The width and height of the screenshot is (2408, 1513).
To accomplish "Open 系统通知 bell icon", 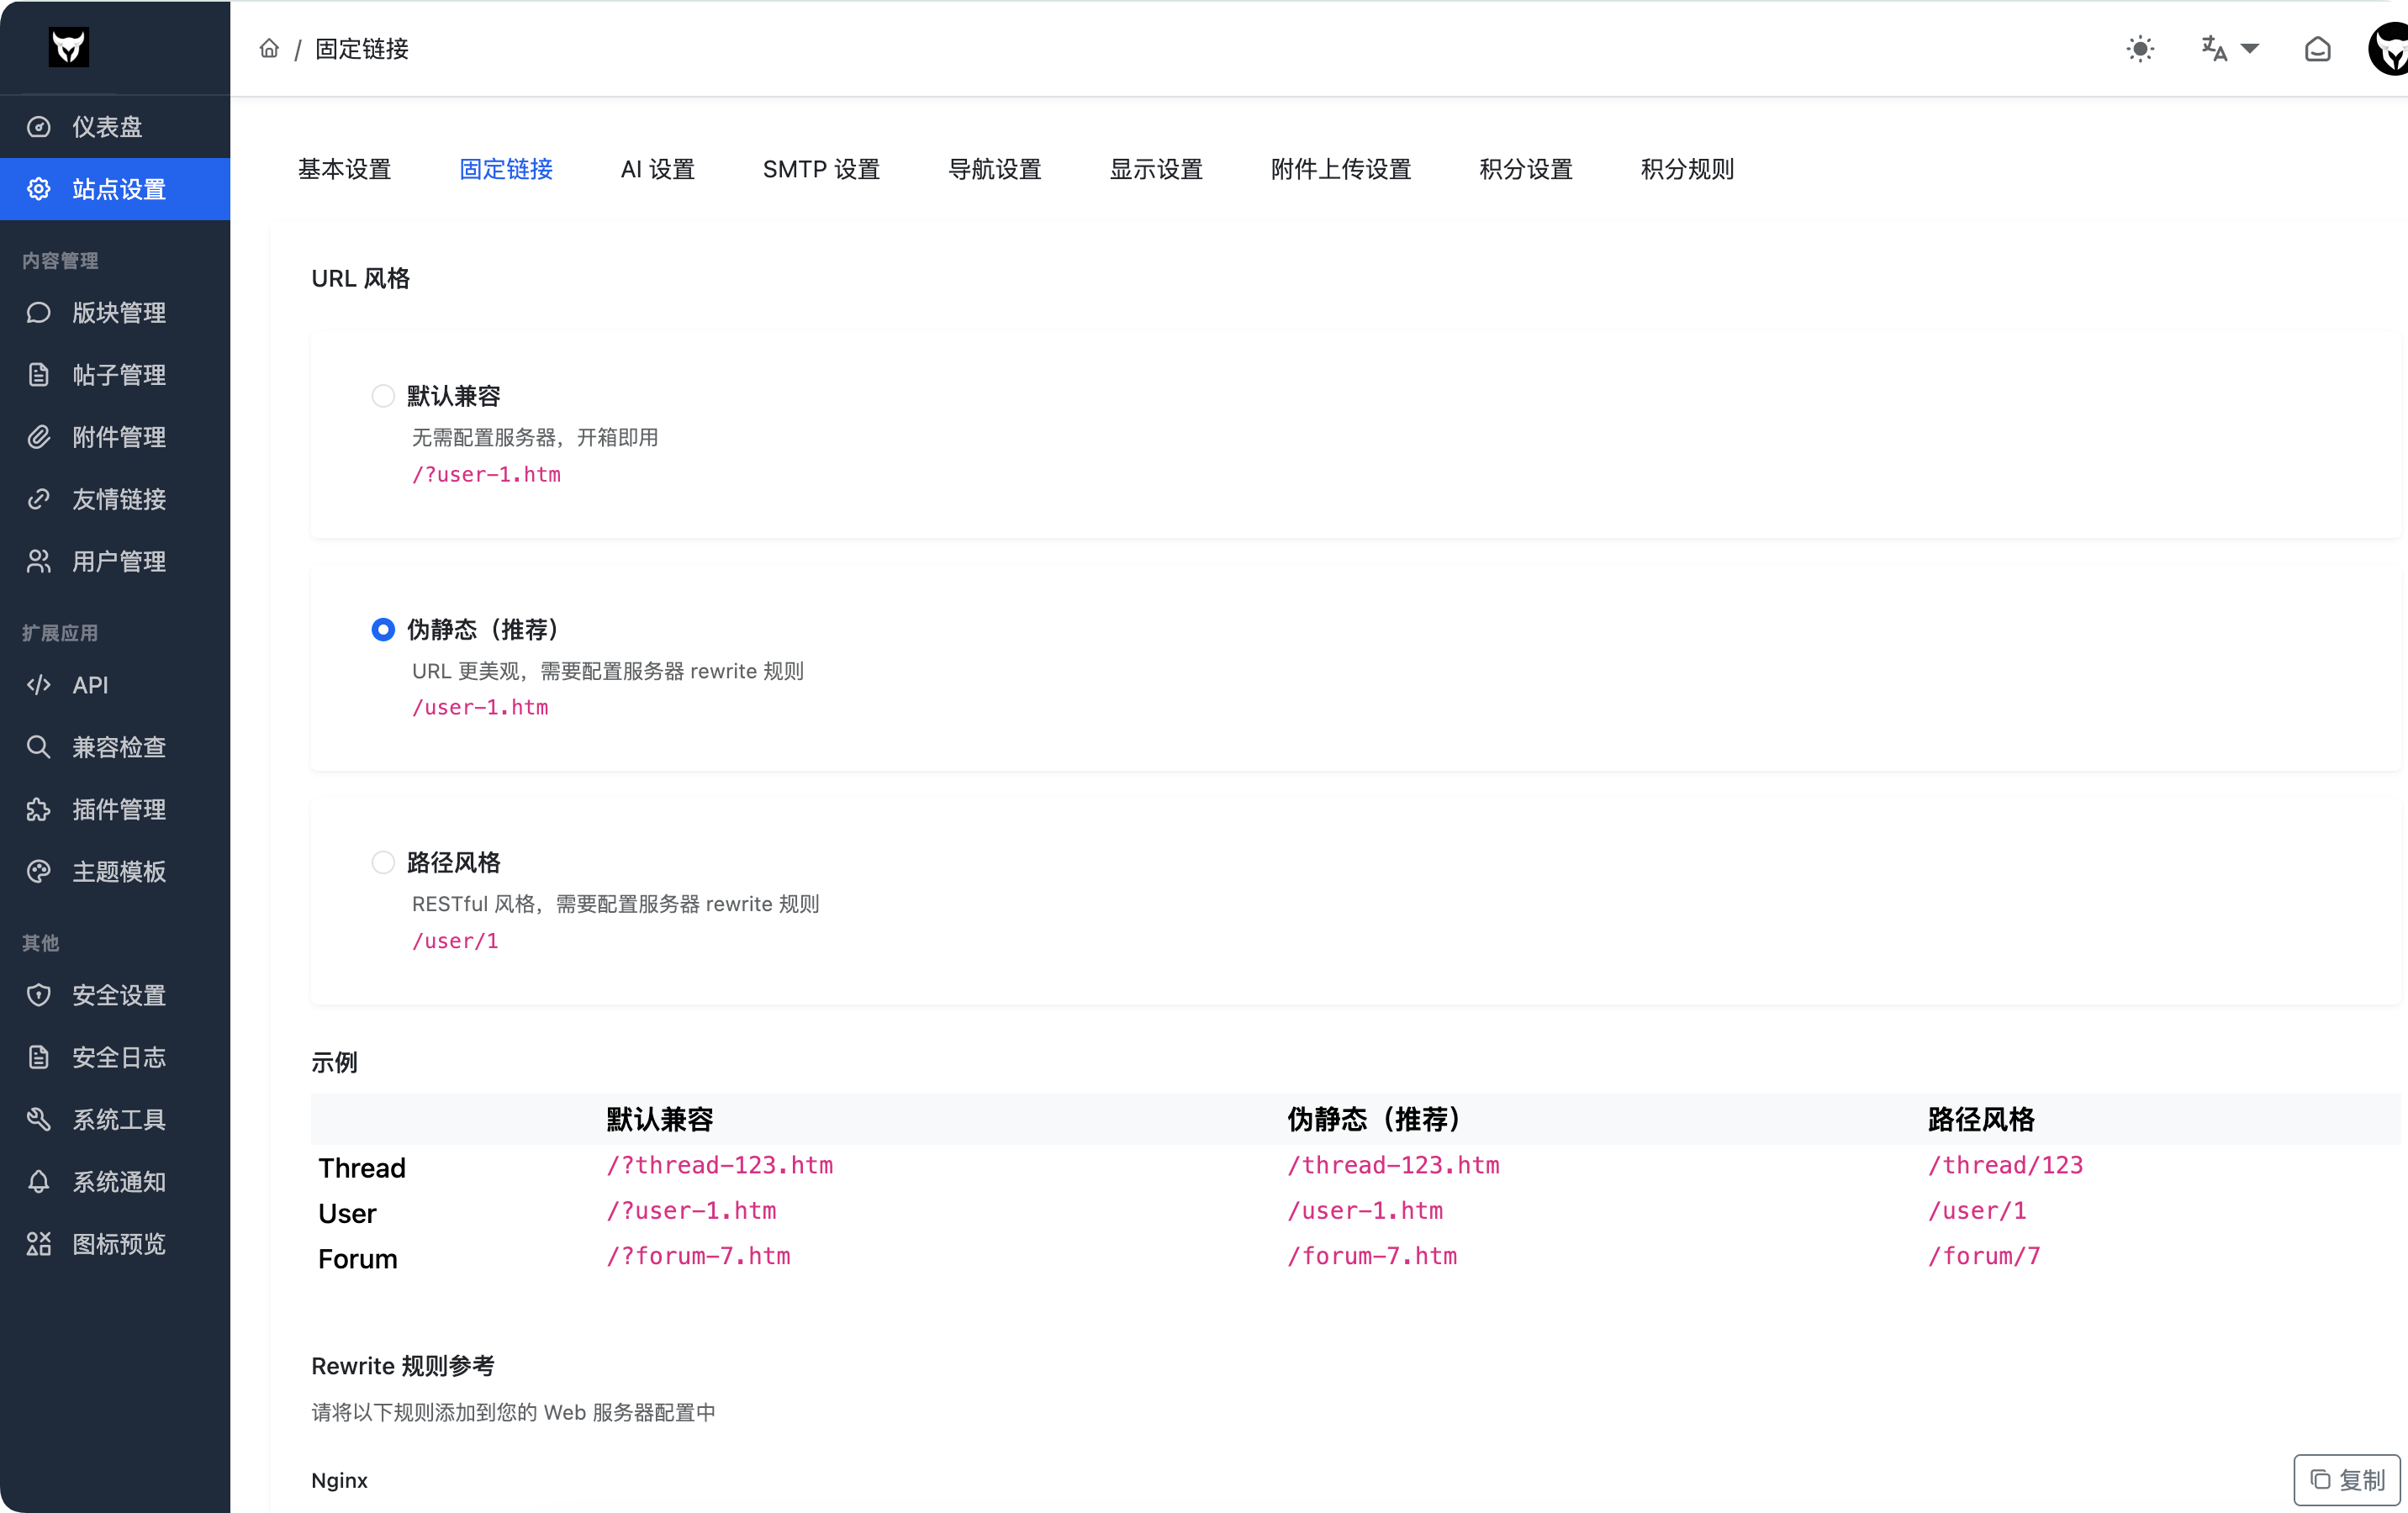I will (x=39, y=1181).
